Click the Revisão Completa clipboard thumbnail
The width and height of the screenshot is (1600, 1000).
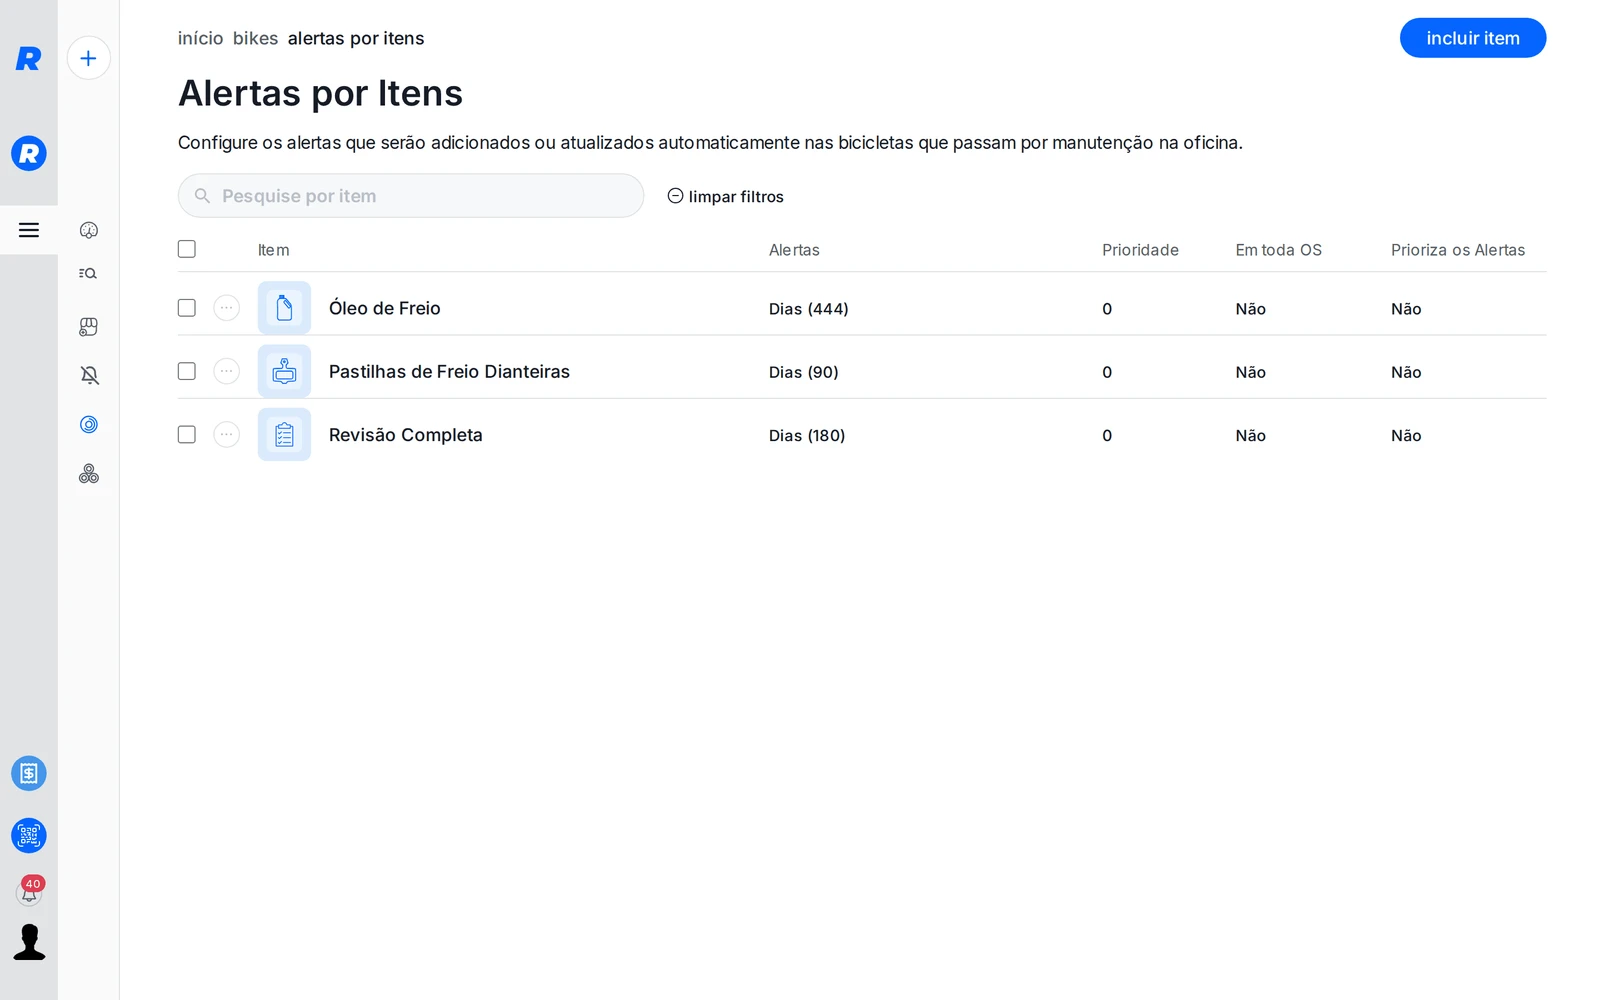coord(284,435)
